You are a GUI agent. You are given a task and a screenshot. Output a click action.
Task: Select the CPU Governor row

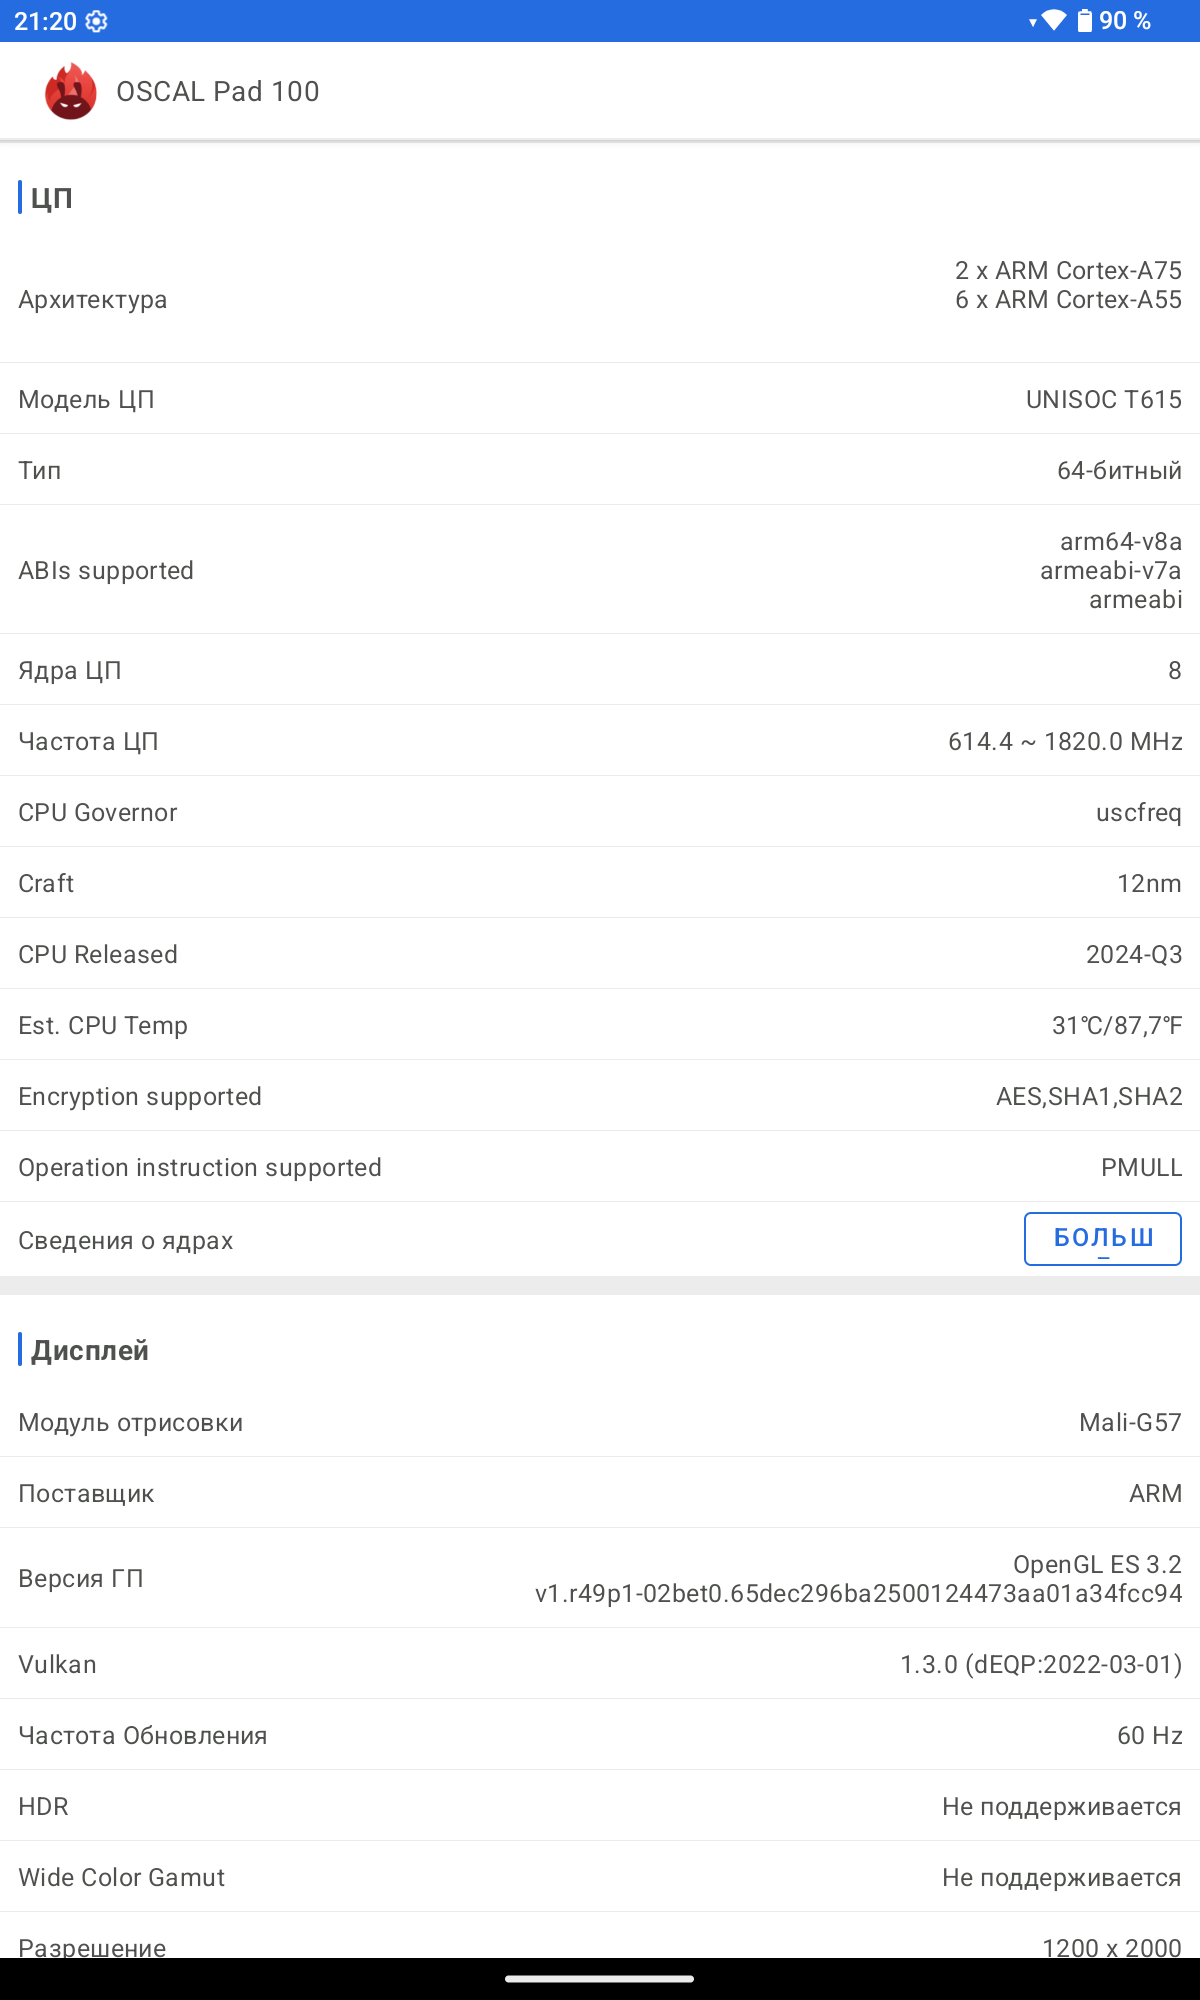(x=600, y=812)
